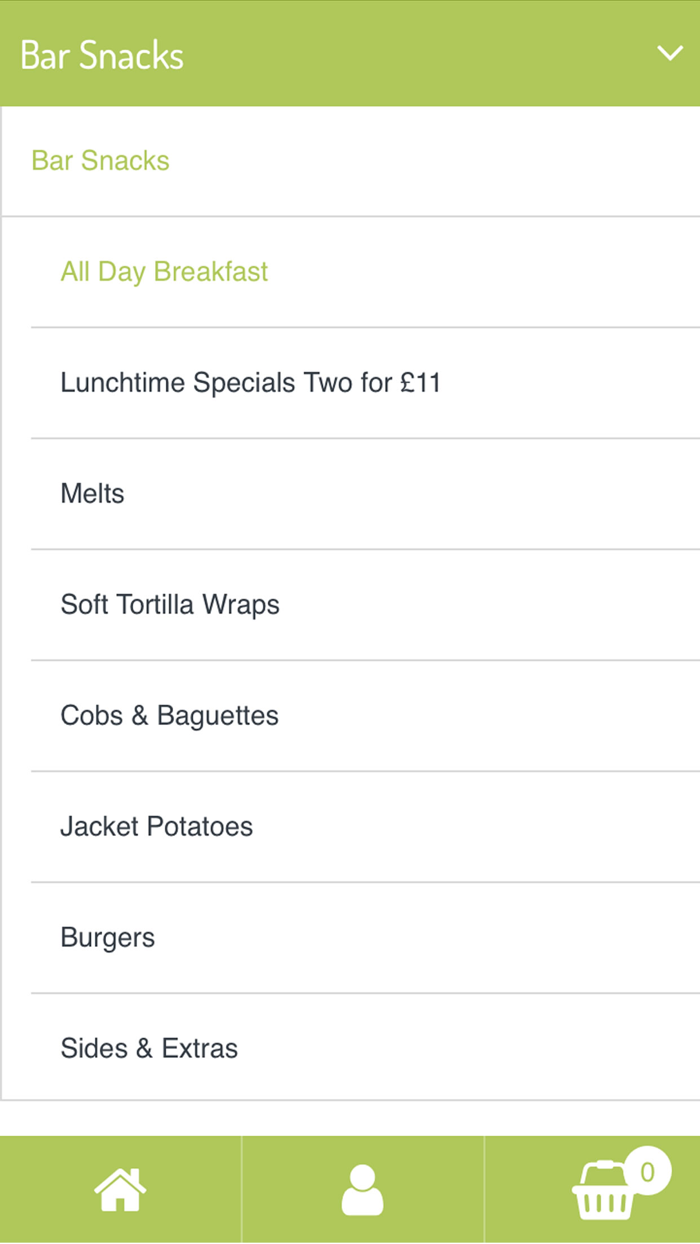View the Burgers category

click(107, 938)
